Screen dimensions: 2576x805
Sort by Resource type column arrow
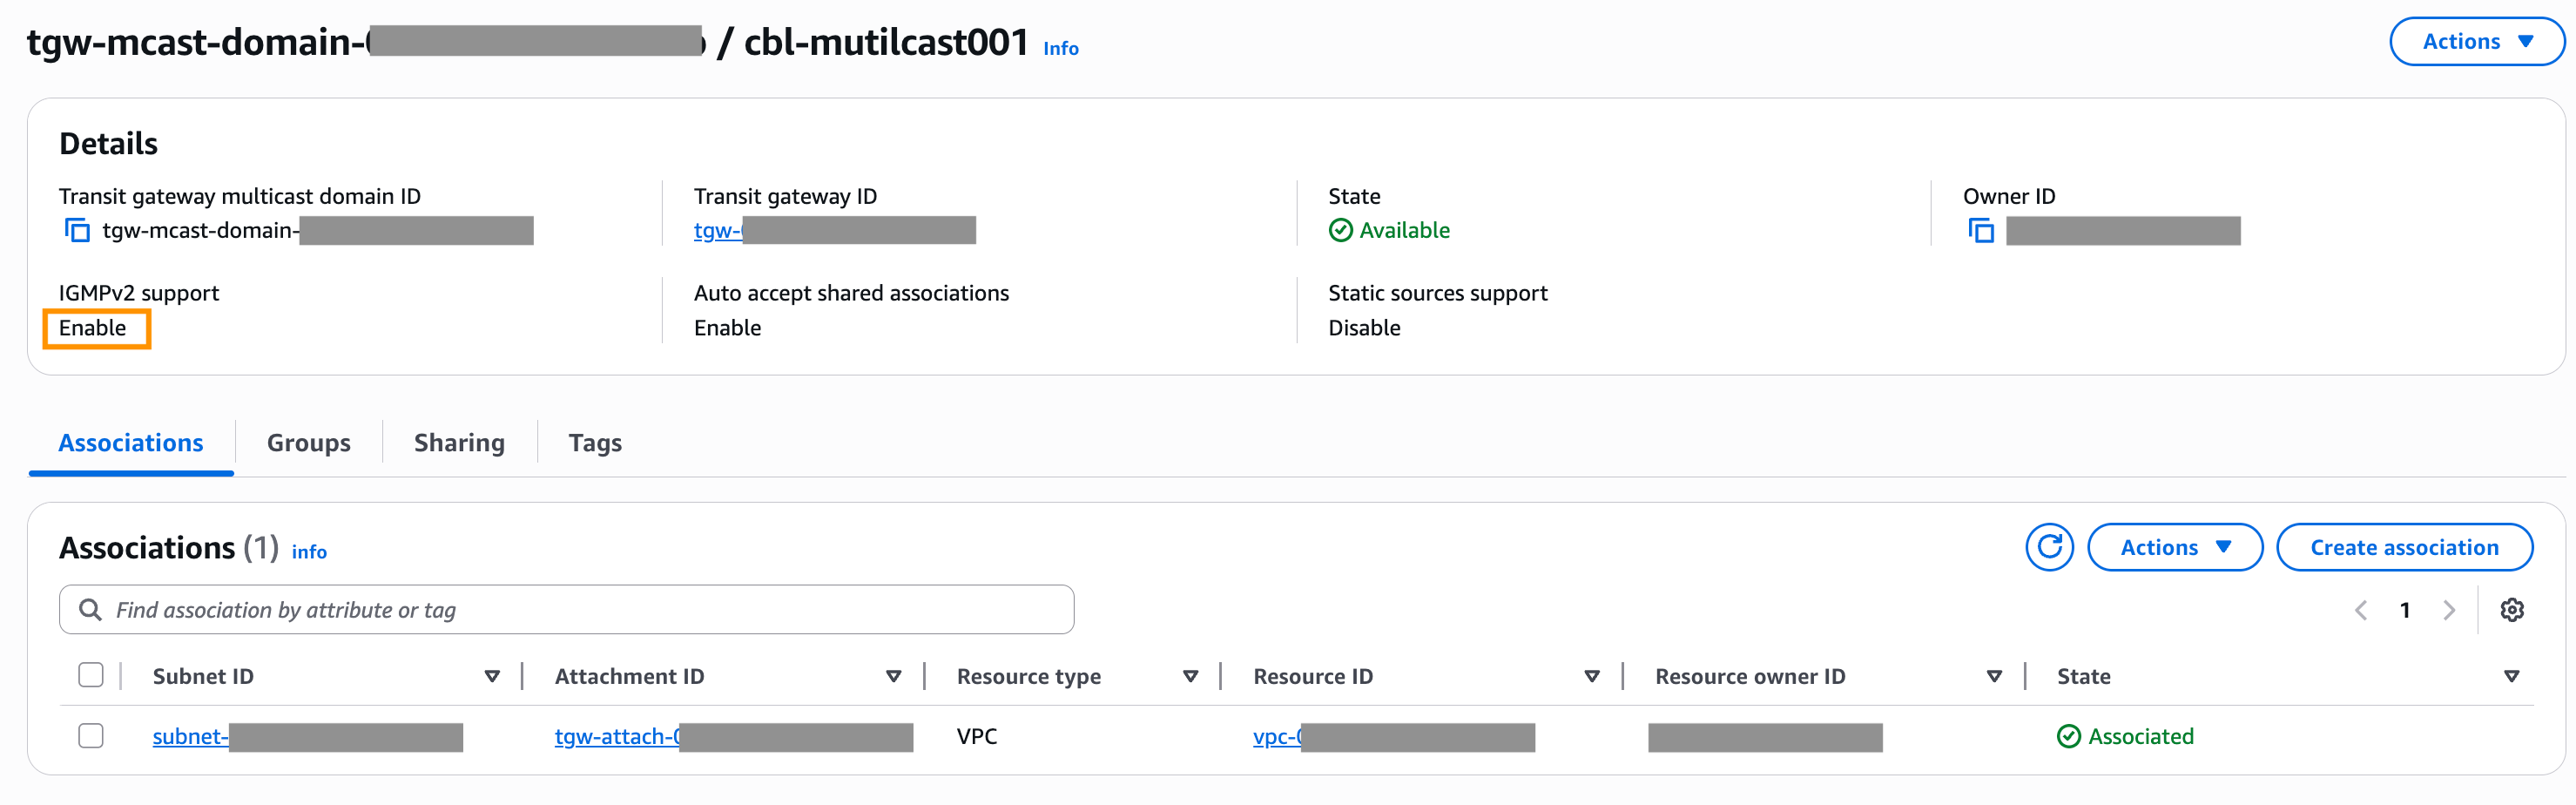point(1190,677)
